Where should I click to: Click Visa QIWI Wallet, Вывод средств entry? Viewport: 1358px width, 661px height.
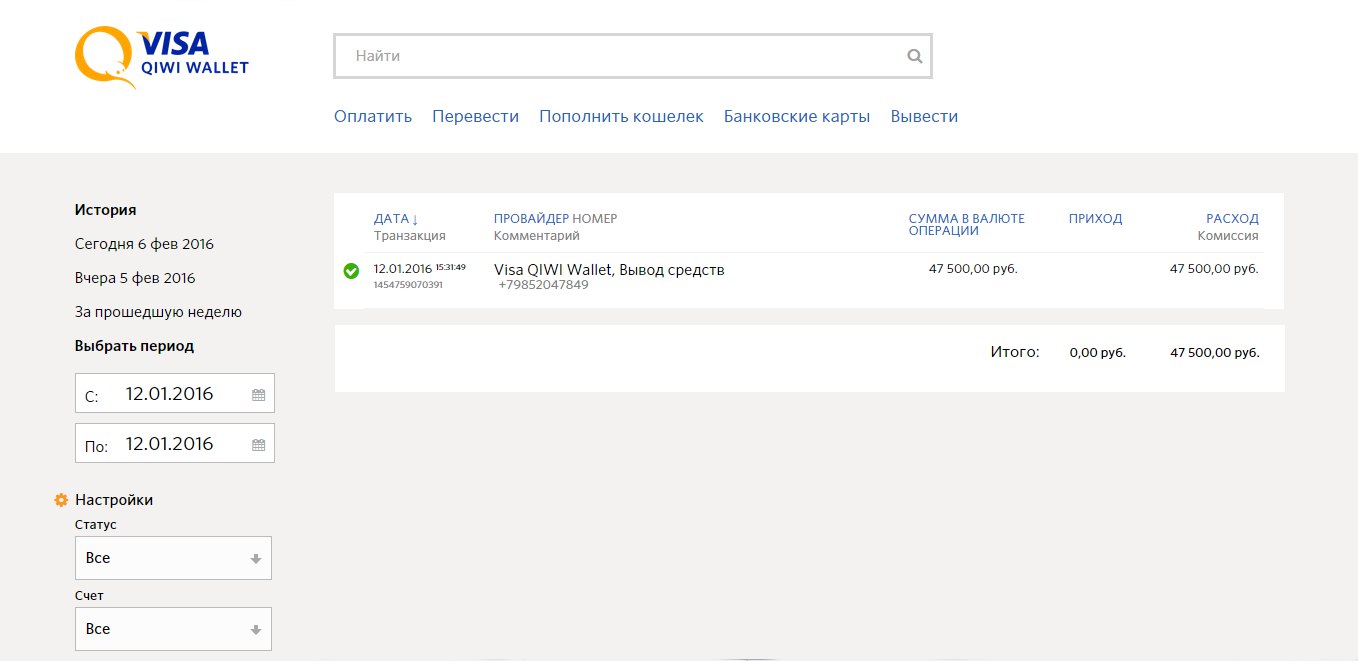[x=609, y=270]
